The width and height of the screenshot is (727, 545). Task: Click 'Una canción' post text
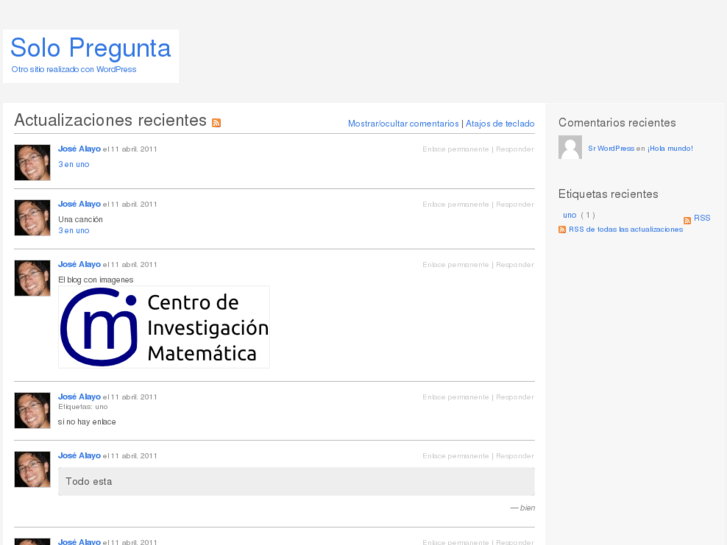[80, 219]
